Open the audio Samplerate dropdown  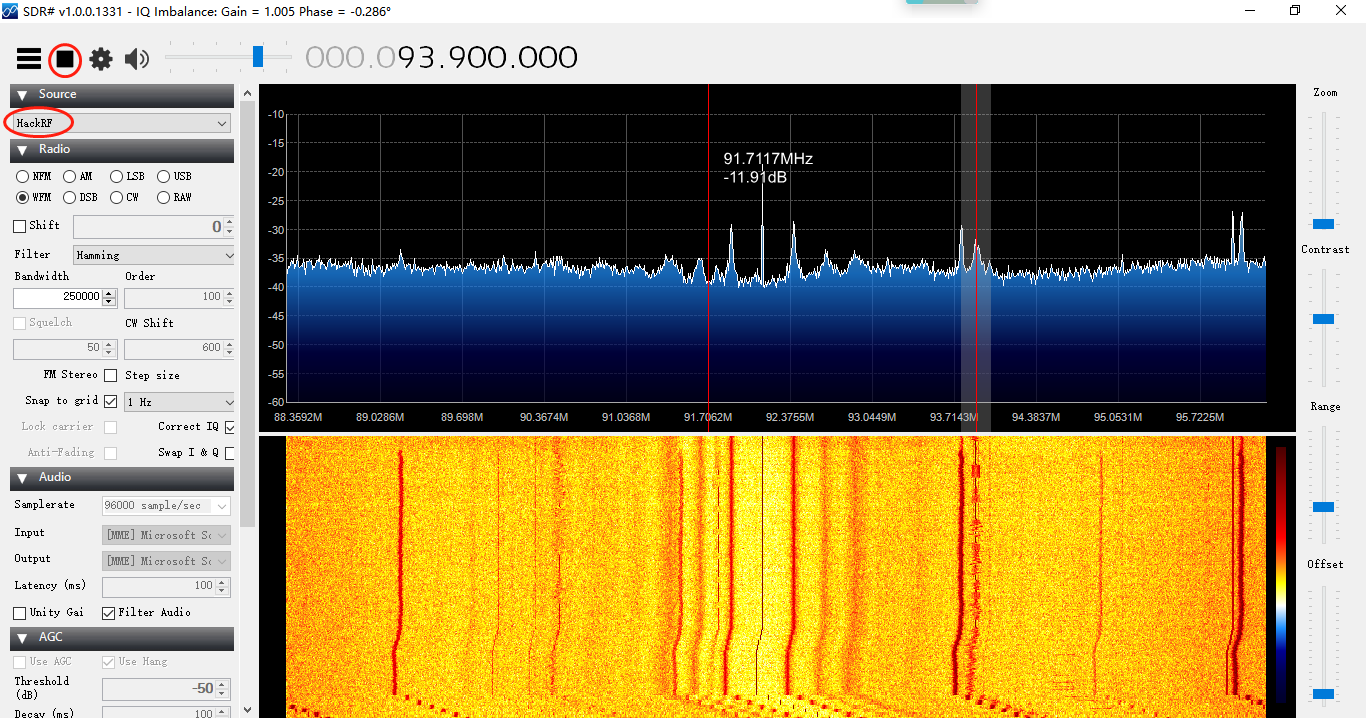(166, 505)
